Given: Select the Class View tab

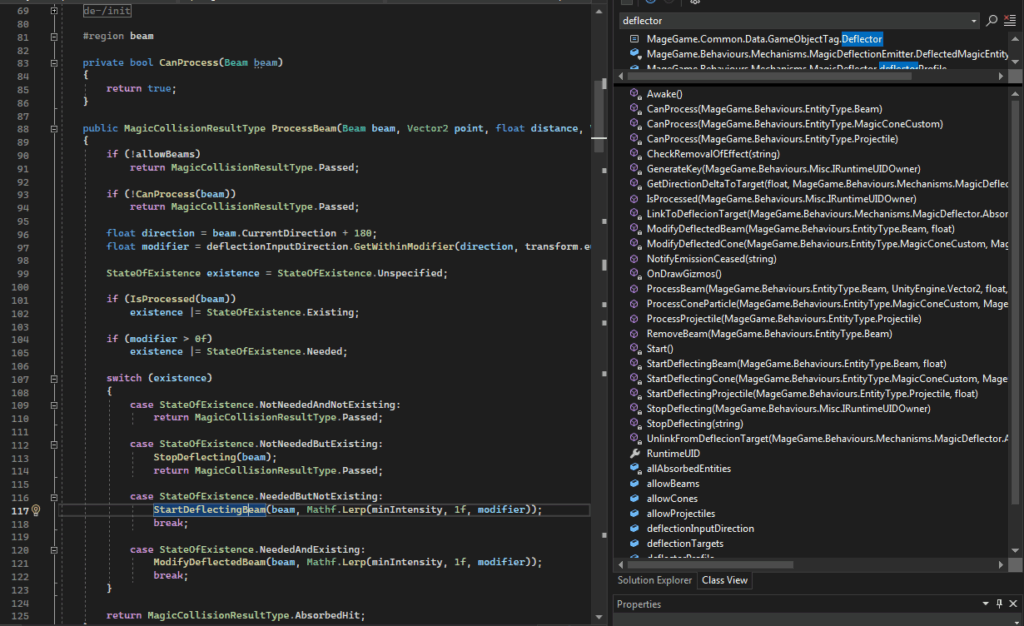Looking at the screenshot, I should pos(726,580).
